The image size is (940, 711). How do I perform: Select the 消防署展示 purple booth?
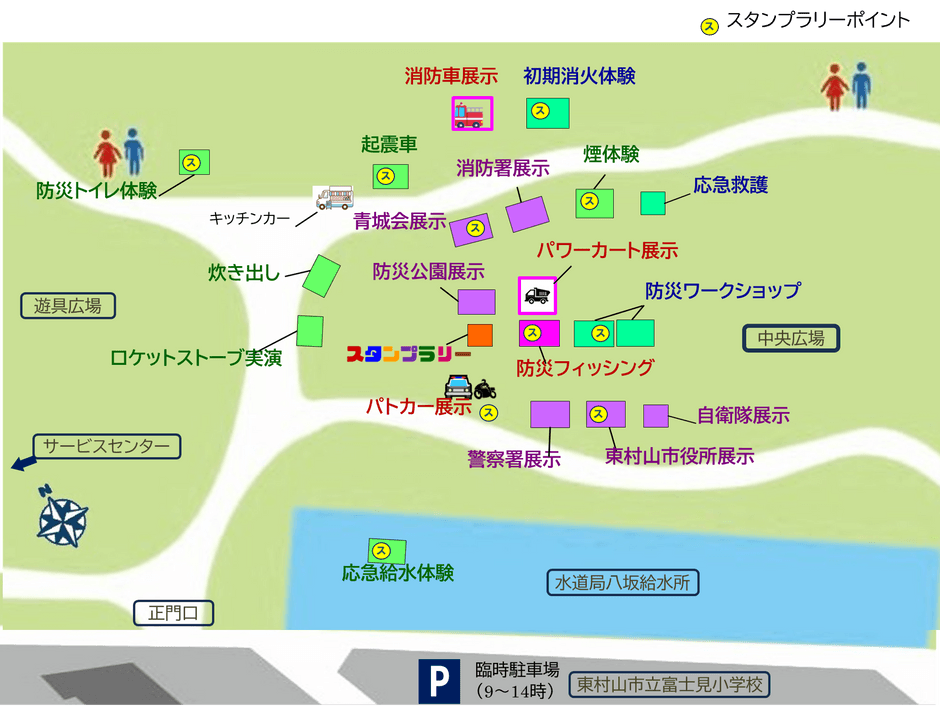point(527,214)
